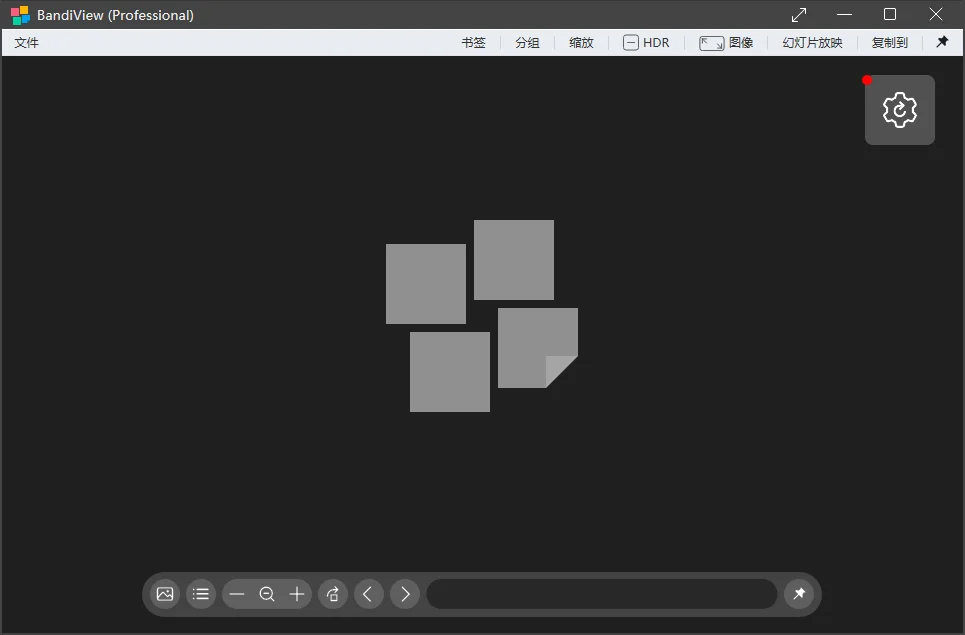Image resolution: width=965 pixels, height=635 pixels.
Task: Start 幻灯片放映 slideshow
Action: pyautogui.click(x=812, y=42)
